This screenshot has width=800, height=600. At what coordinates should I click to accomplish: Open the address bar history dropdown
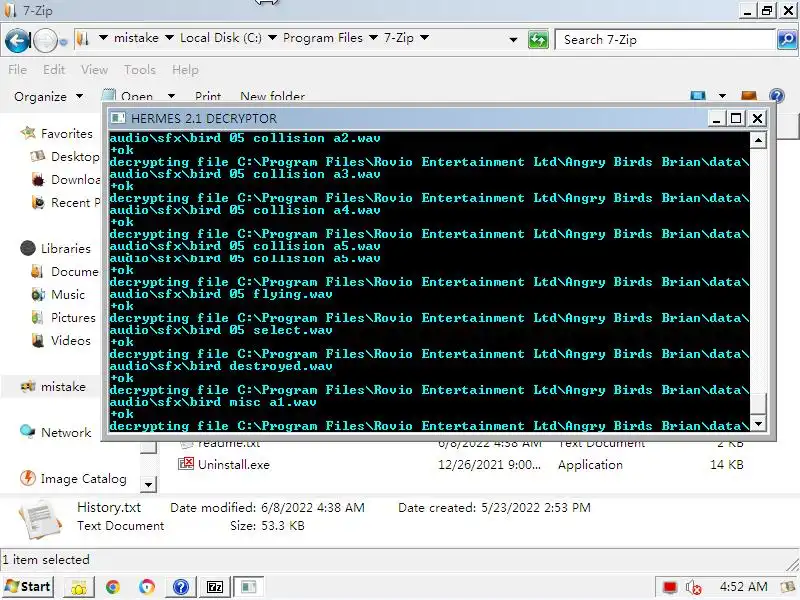(x=513, y=39)
